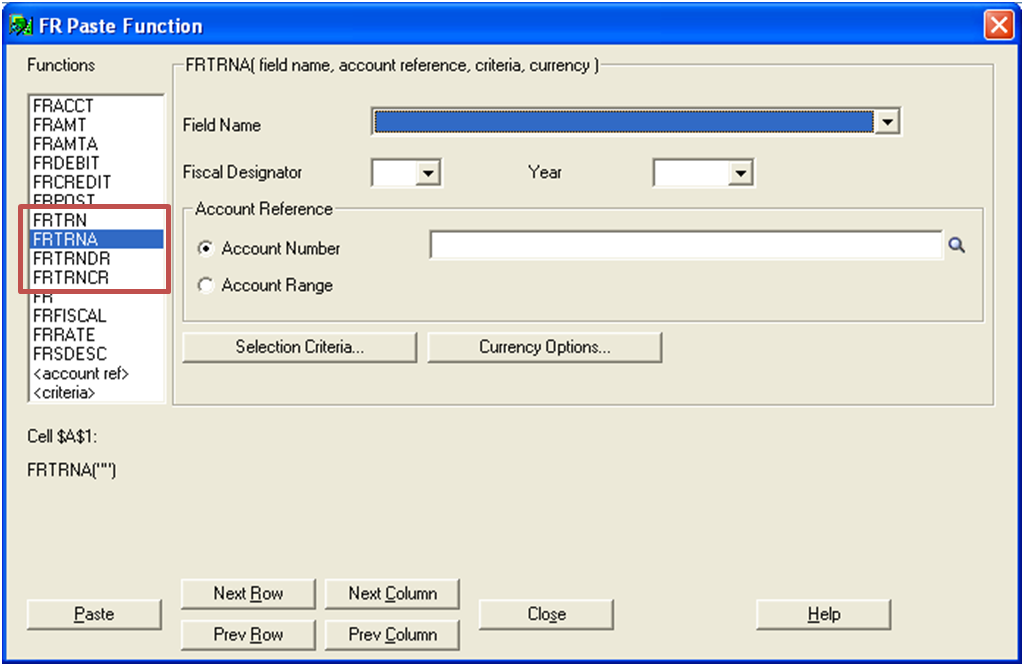Viewport: 1025px width, 666px height.
Task: Click the account finder magnifier icon
Action: [956, 246]
